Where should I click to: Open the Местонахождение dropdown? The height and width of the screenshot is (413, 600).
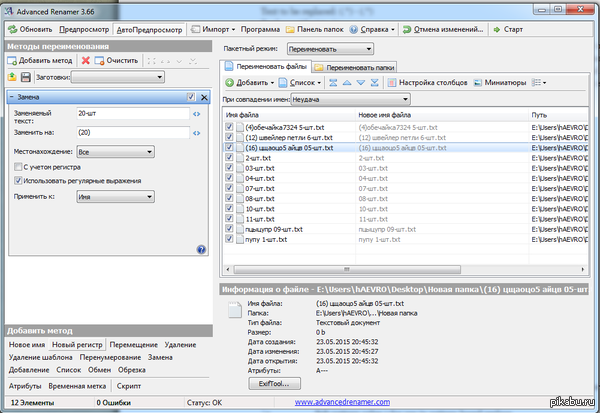click(x=115, y=151)
